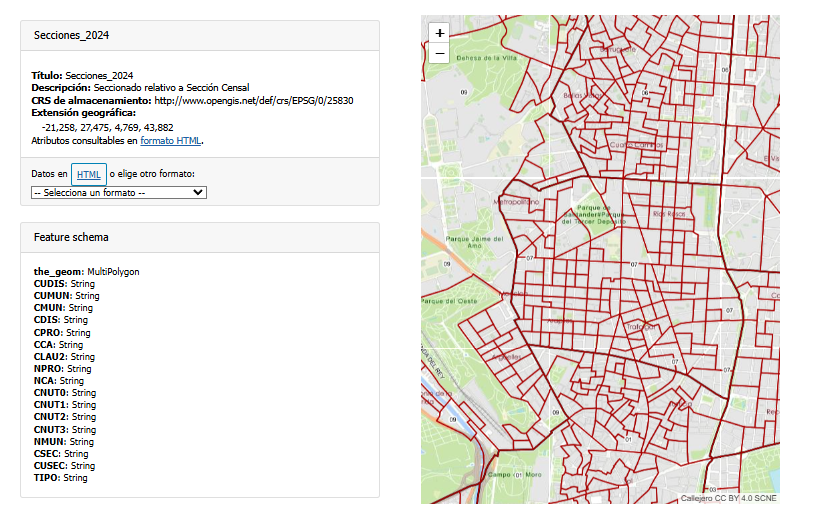Click the Dehesa de la Villa label on map
The image size is (822, 523).
click(x=486, y=58)
